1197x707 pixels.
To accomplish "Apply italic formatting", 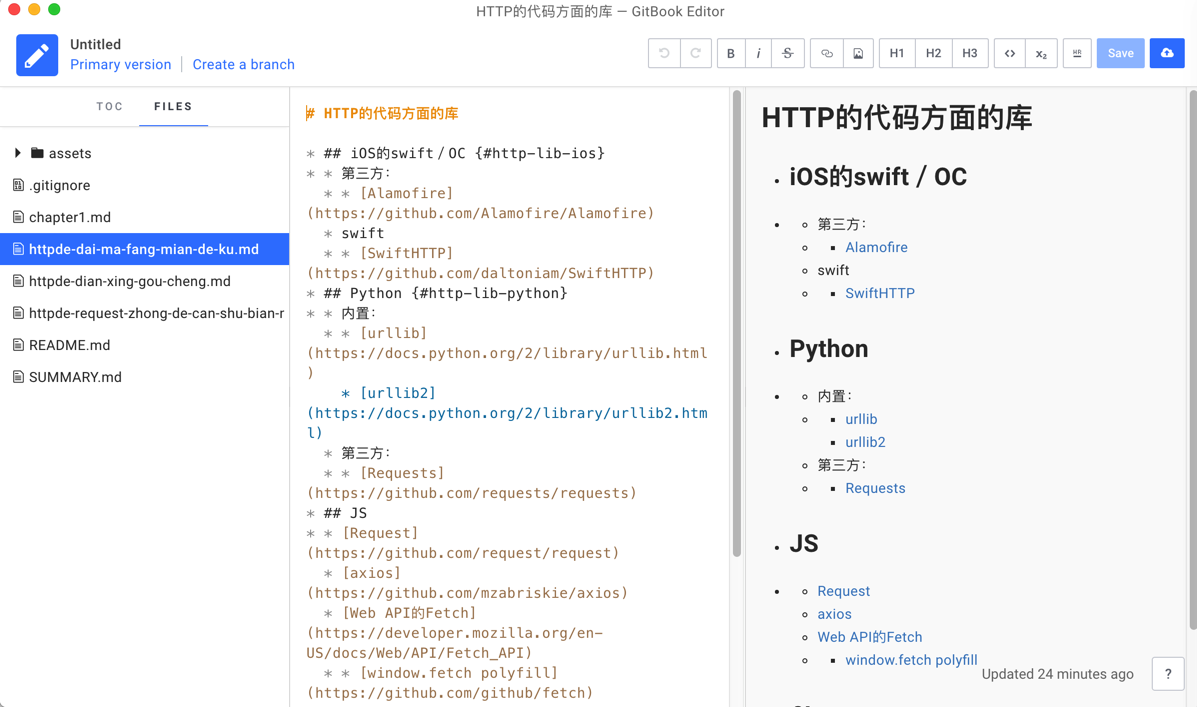I will coord(758,54).
